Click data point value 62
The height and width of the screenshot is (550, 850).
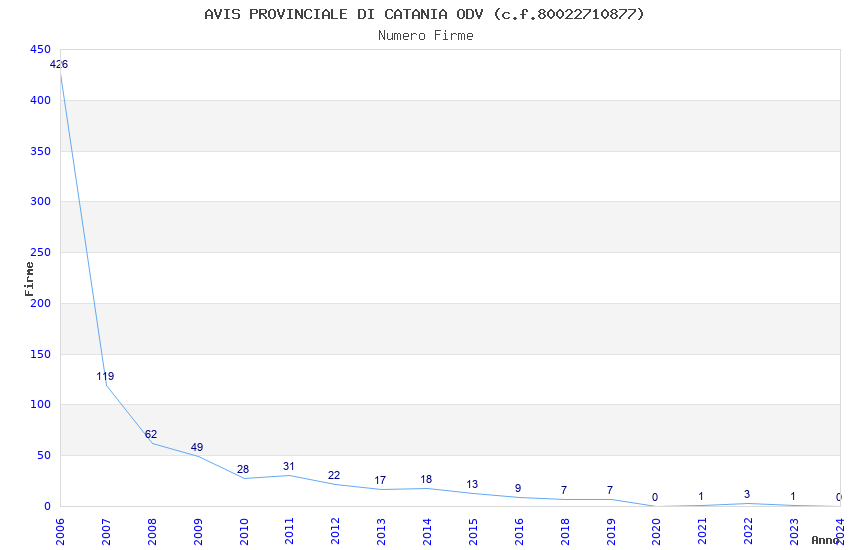coord(151,434)
